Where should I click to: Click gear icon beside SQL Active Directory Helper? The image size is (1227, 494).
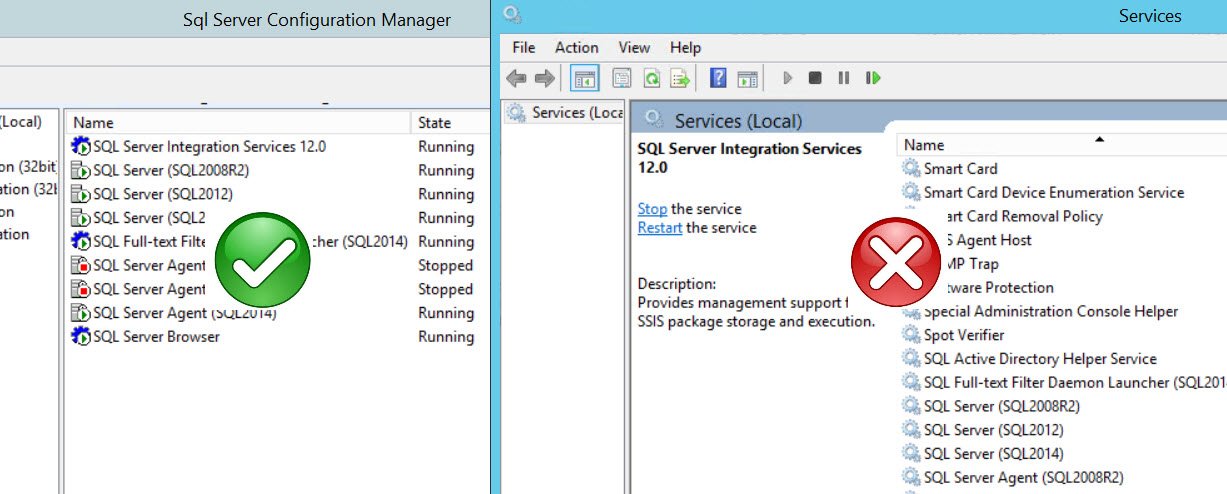tap(911, 359)
